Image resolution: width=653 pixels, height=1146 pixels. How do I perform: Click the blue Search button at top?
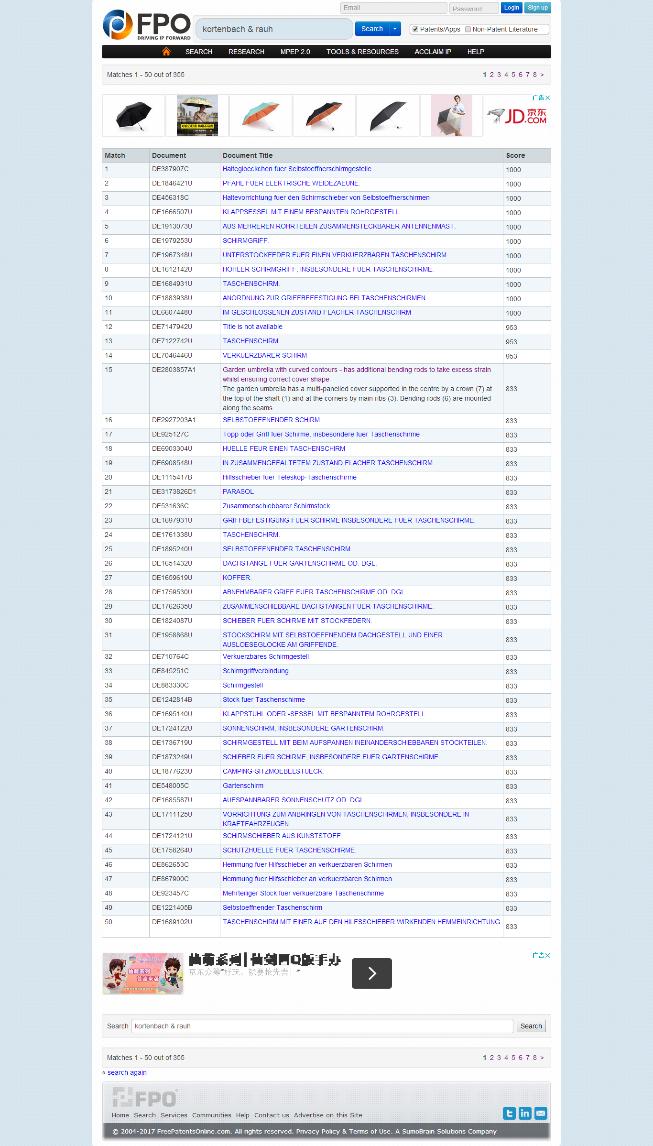(372, 29)
